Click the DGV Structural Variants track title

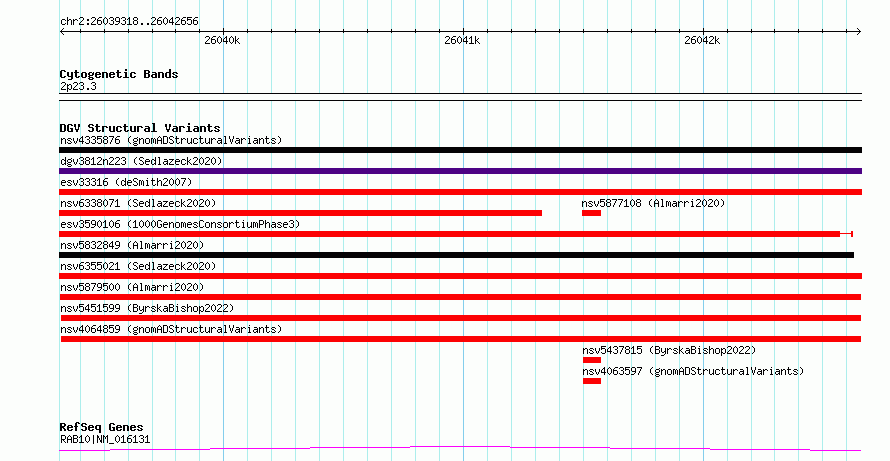click(140, 128)
